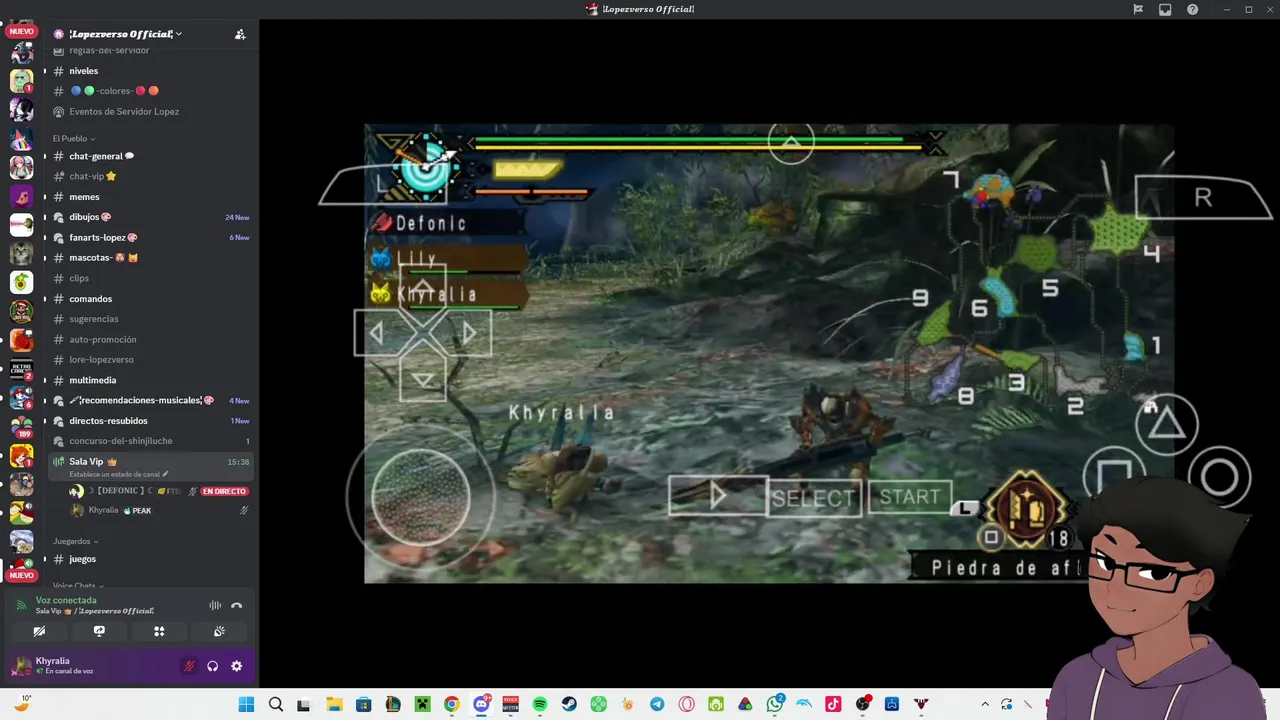1280x720 pixels.
Task: Click the EN DIRECTO live badge
Action: (224, 491)
